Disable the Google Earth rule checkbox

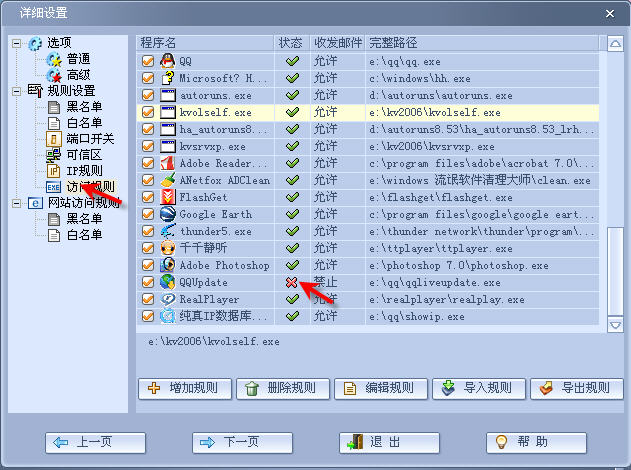coord(148,214)
